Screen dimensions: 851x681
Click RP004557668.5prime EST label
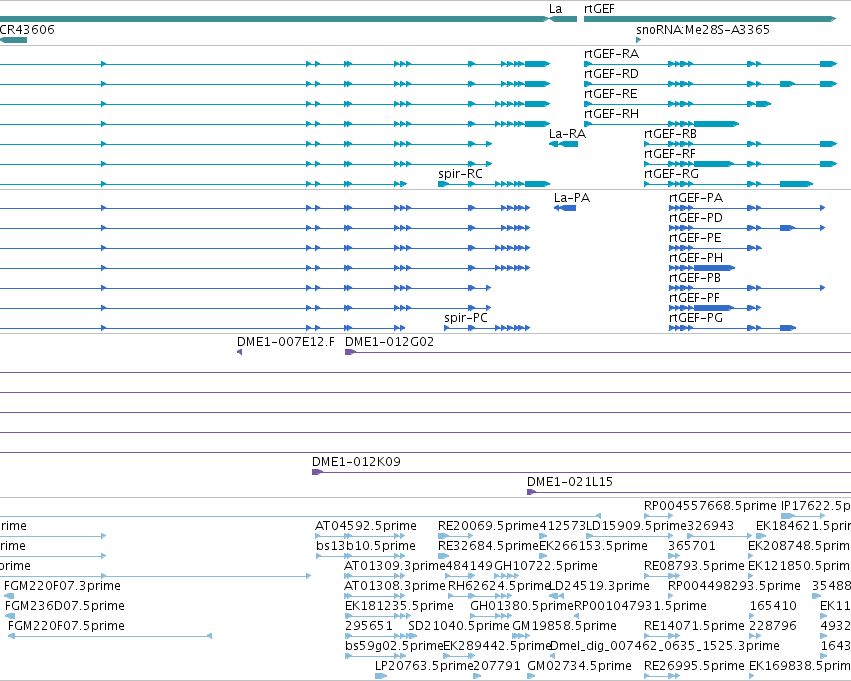(x=710, y=506)
